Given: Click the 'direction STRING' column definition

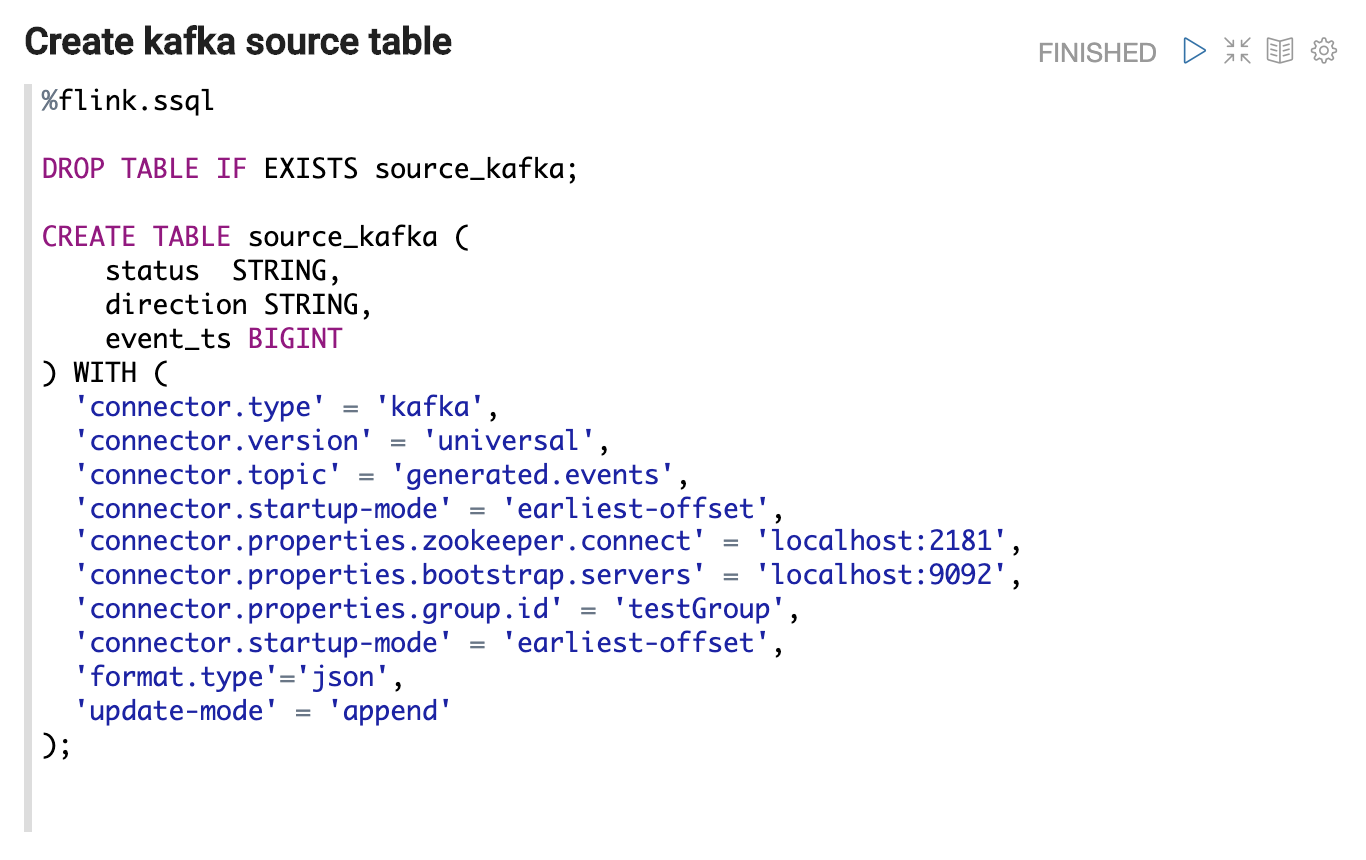Looking at the screenshot, I should click(239, 305).
